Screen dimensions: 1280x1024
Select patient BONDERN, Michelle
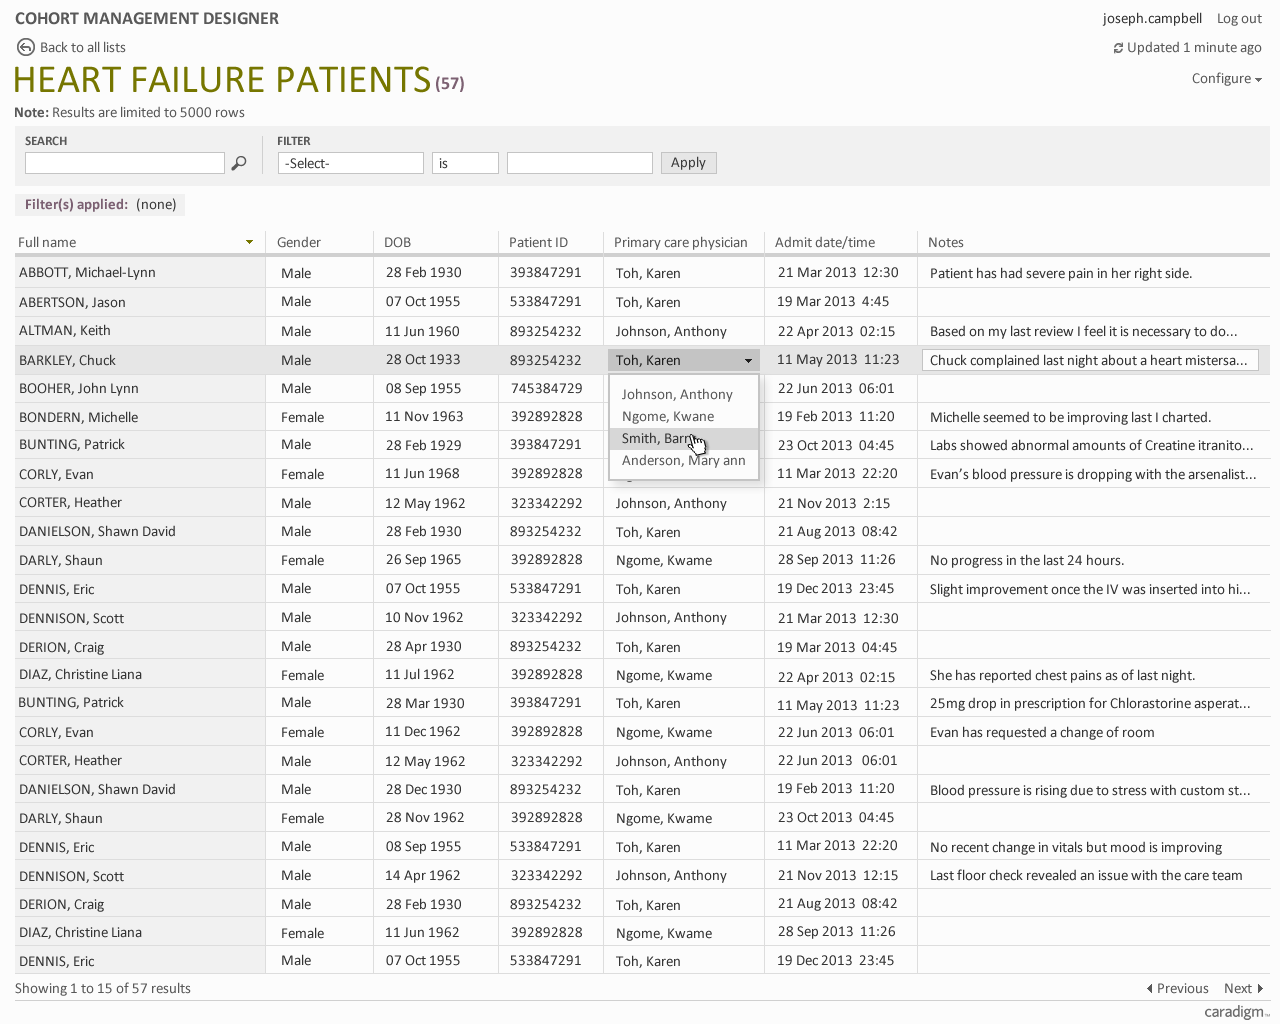click(x=78, y=417)
